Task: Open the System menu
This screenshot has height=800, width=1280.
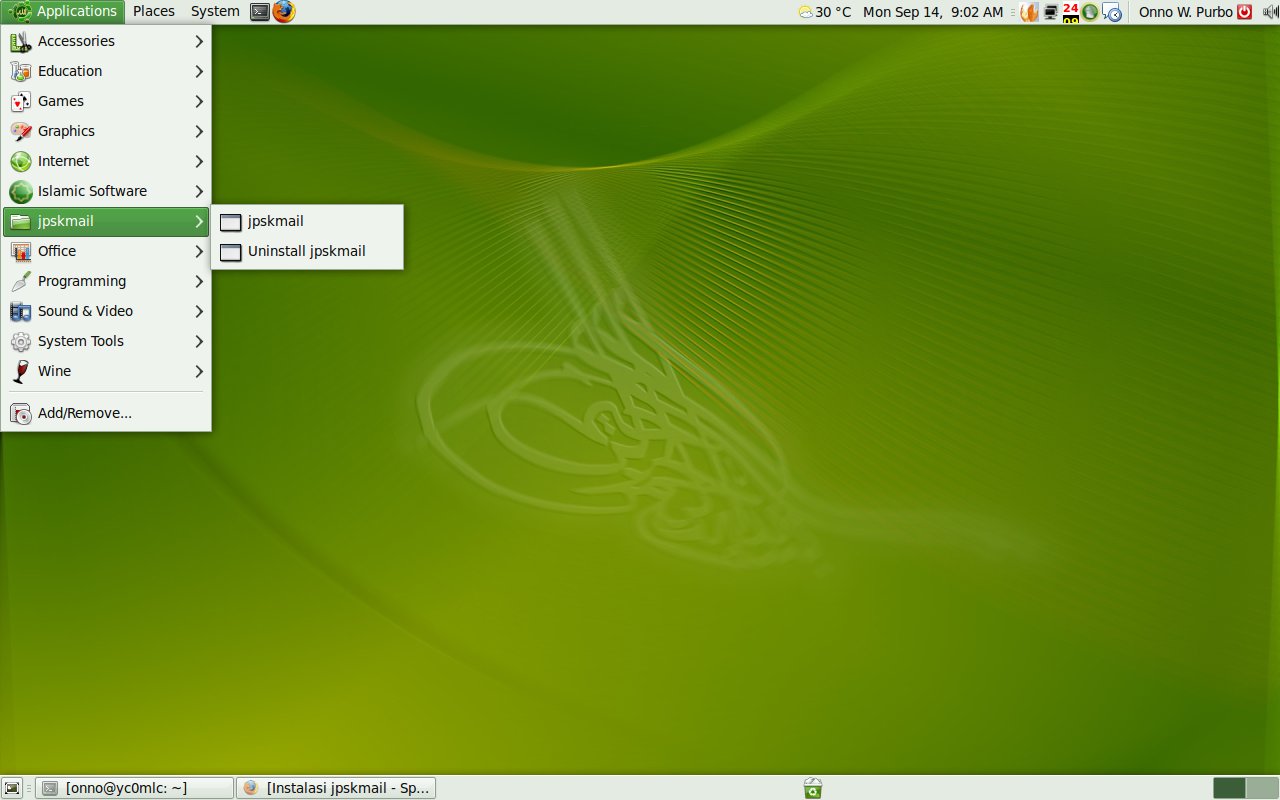Action: [215, 12]
